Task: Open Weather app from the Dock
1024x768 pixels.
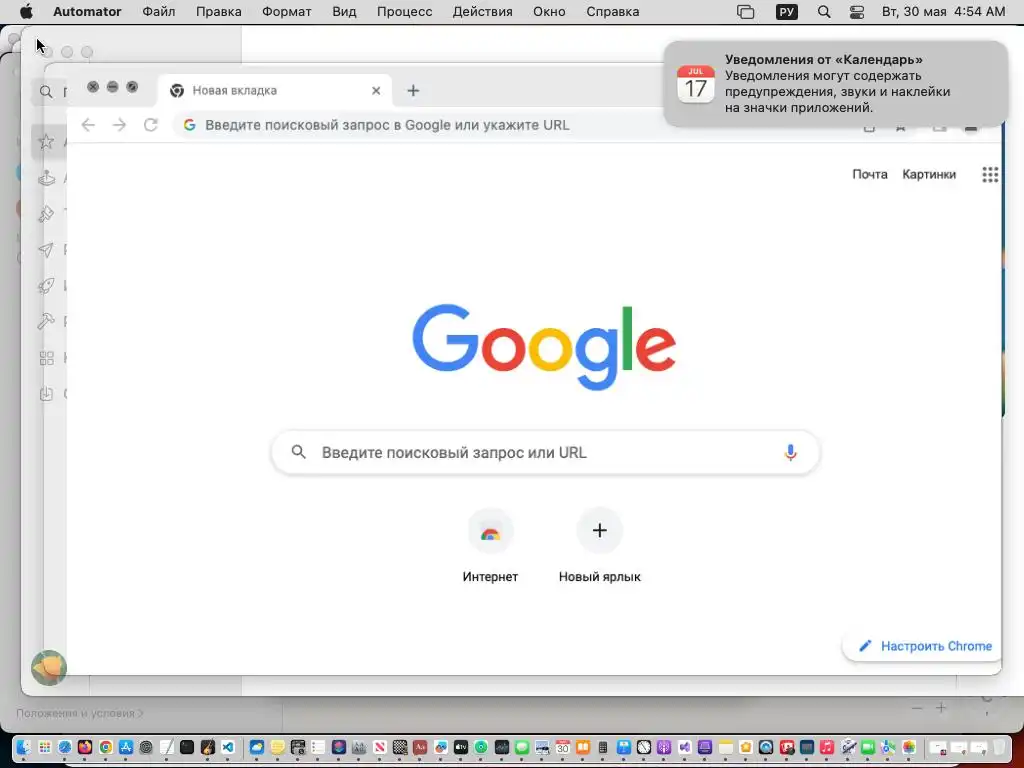Action: pyautogui.click(x=257, y=747)
